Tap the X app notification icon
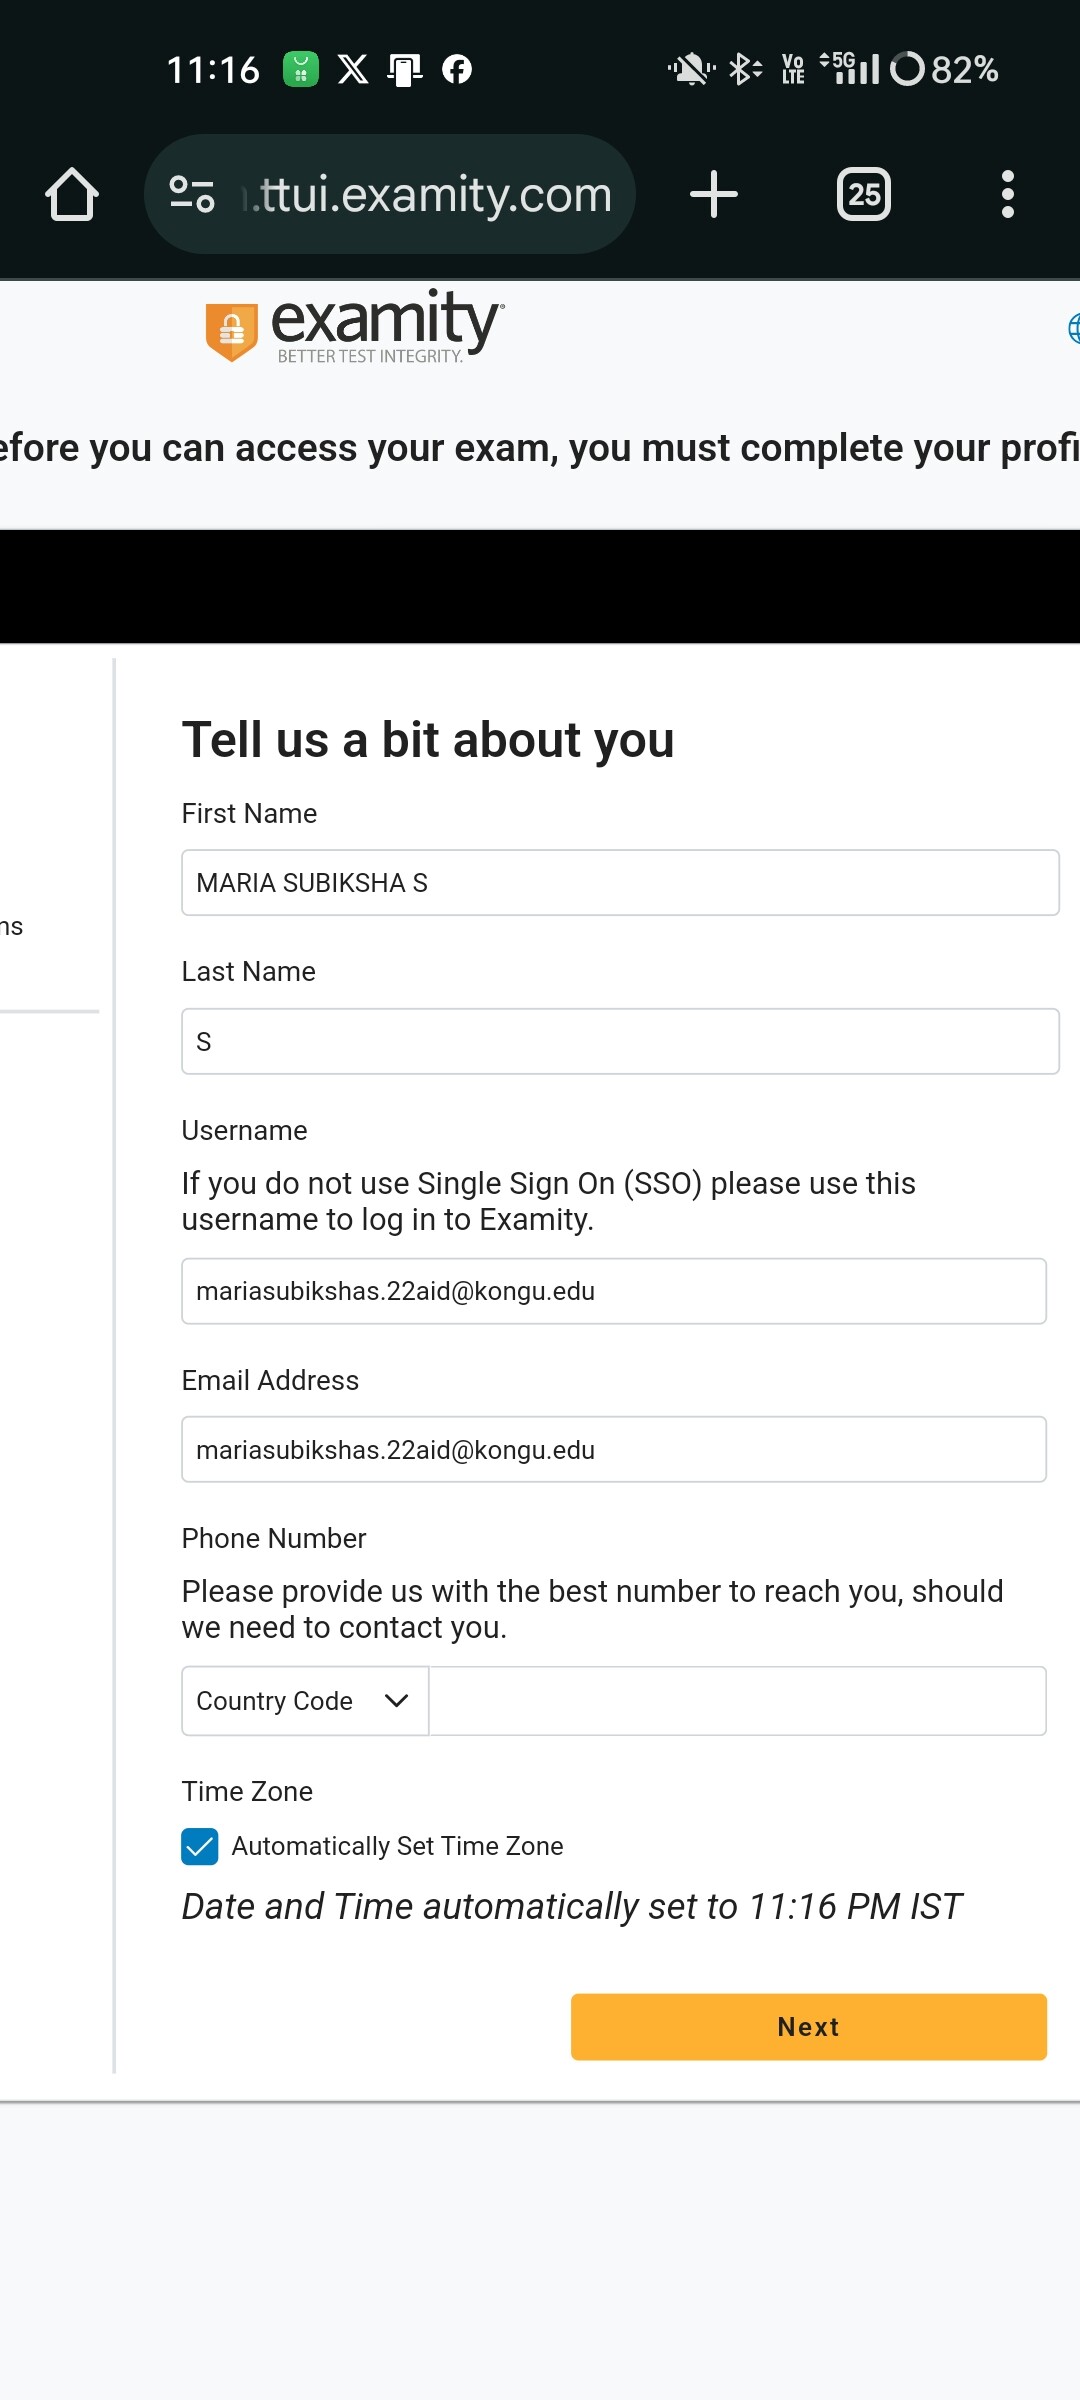This screenshot has width=1080, height=2400. point(353,69)
